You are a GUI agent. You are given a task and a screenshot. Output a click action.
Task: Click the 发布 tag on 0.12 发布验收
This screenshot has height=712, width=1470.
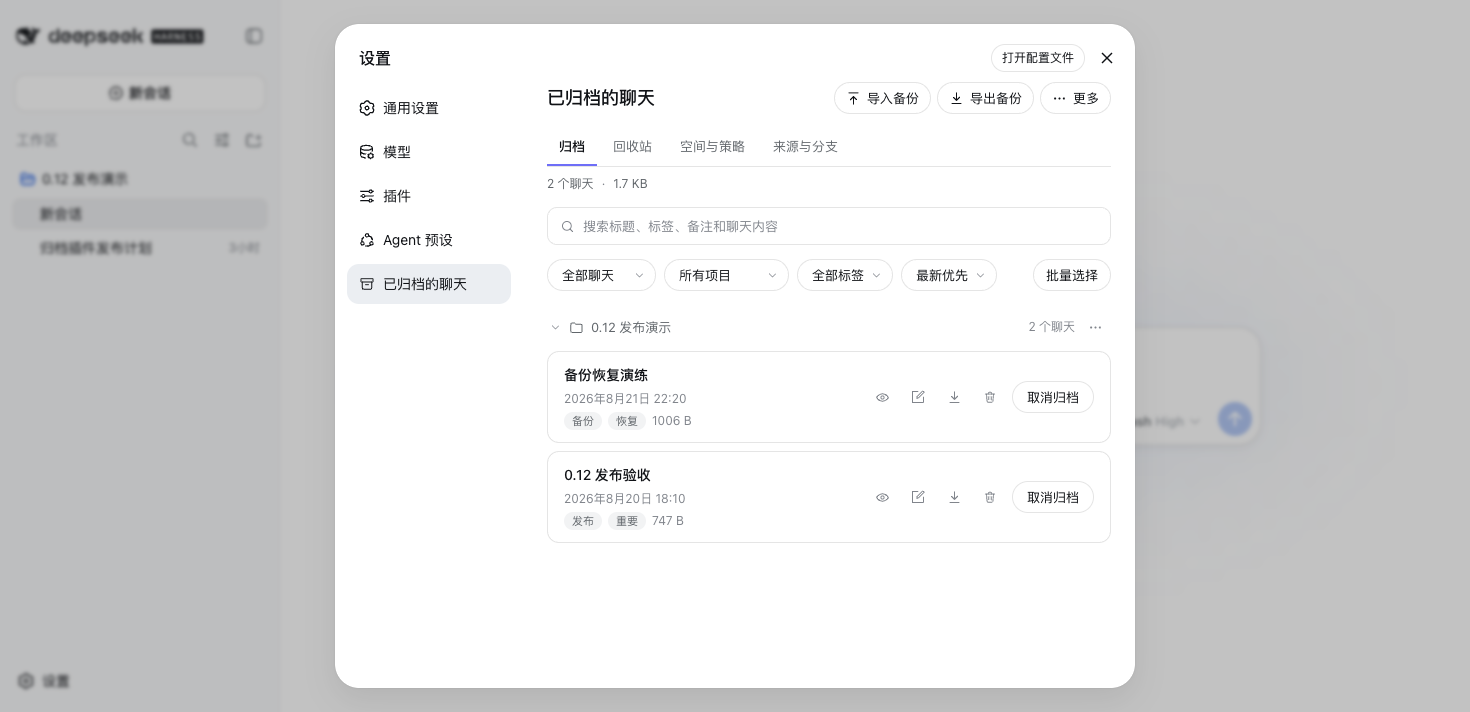[x=583, y=521]
